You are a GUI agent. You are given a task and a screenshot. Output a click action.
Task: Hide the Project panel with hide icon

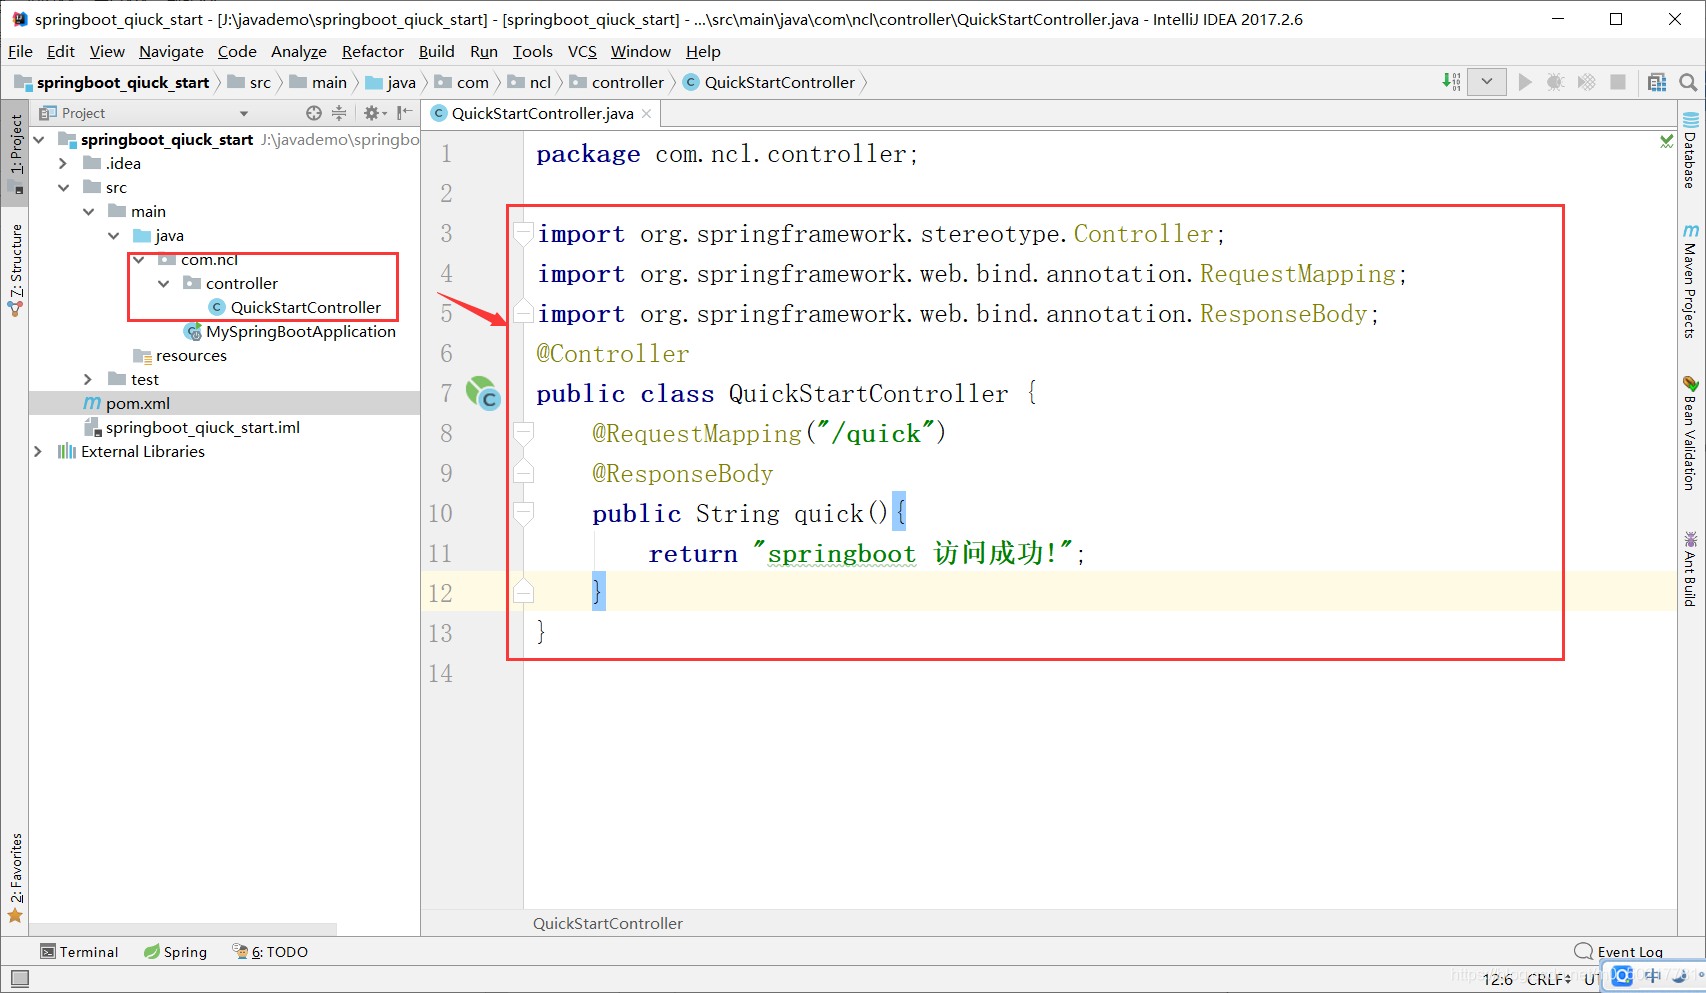[404, 113]
